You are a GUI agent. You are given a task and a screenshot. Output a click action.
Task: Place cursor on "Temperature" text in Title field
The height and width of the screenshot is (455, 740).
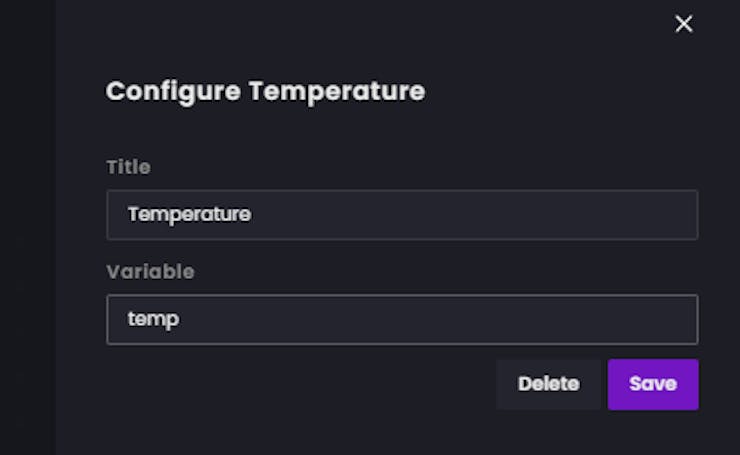(x=189, y=215)
